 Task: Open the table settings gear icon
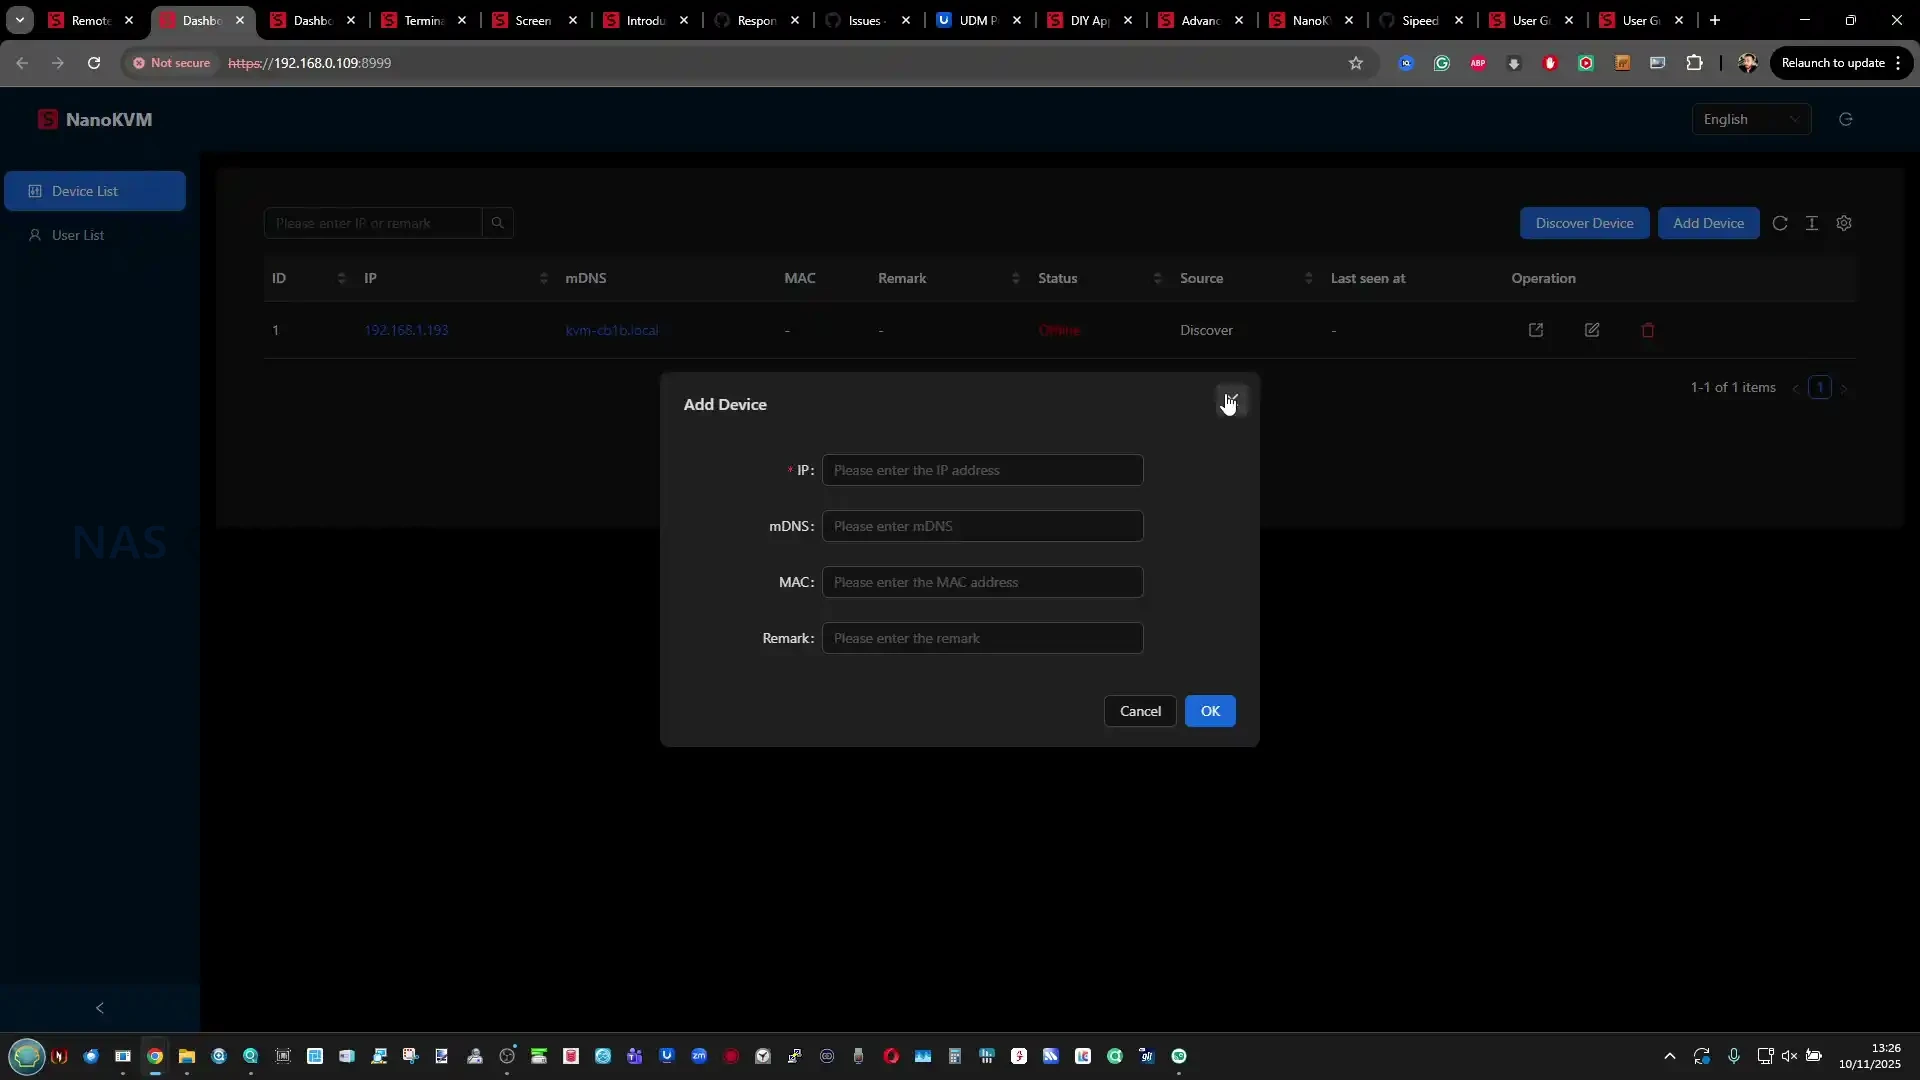(x=1844, y=223)
